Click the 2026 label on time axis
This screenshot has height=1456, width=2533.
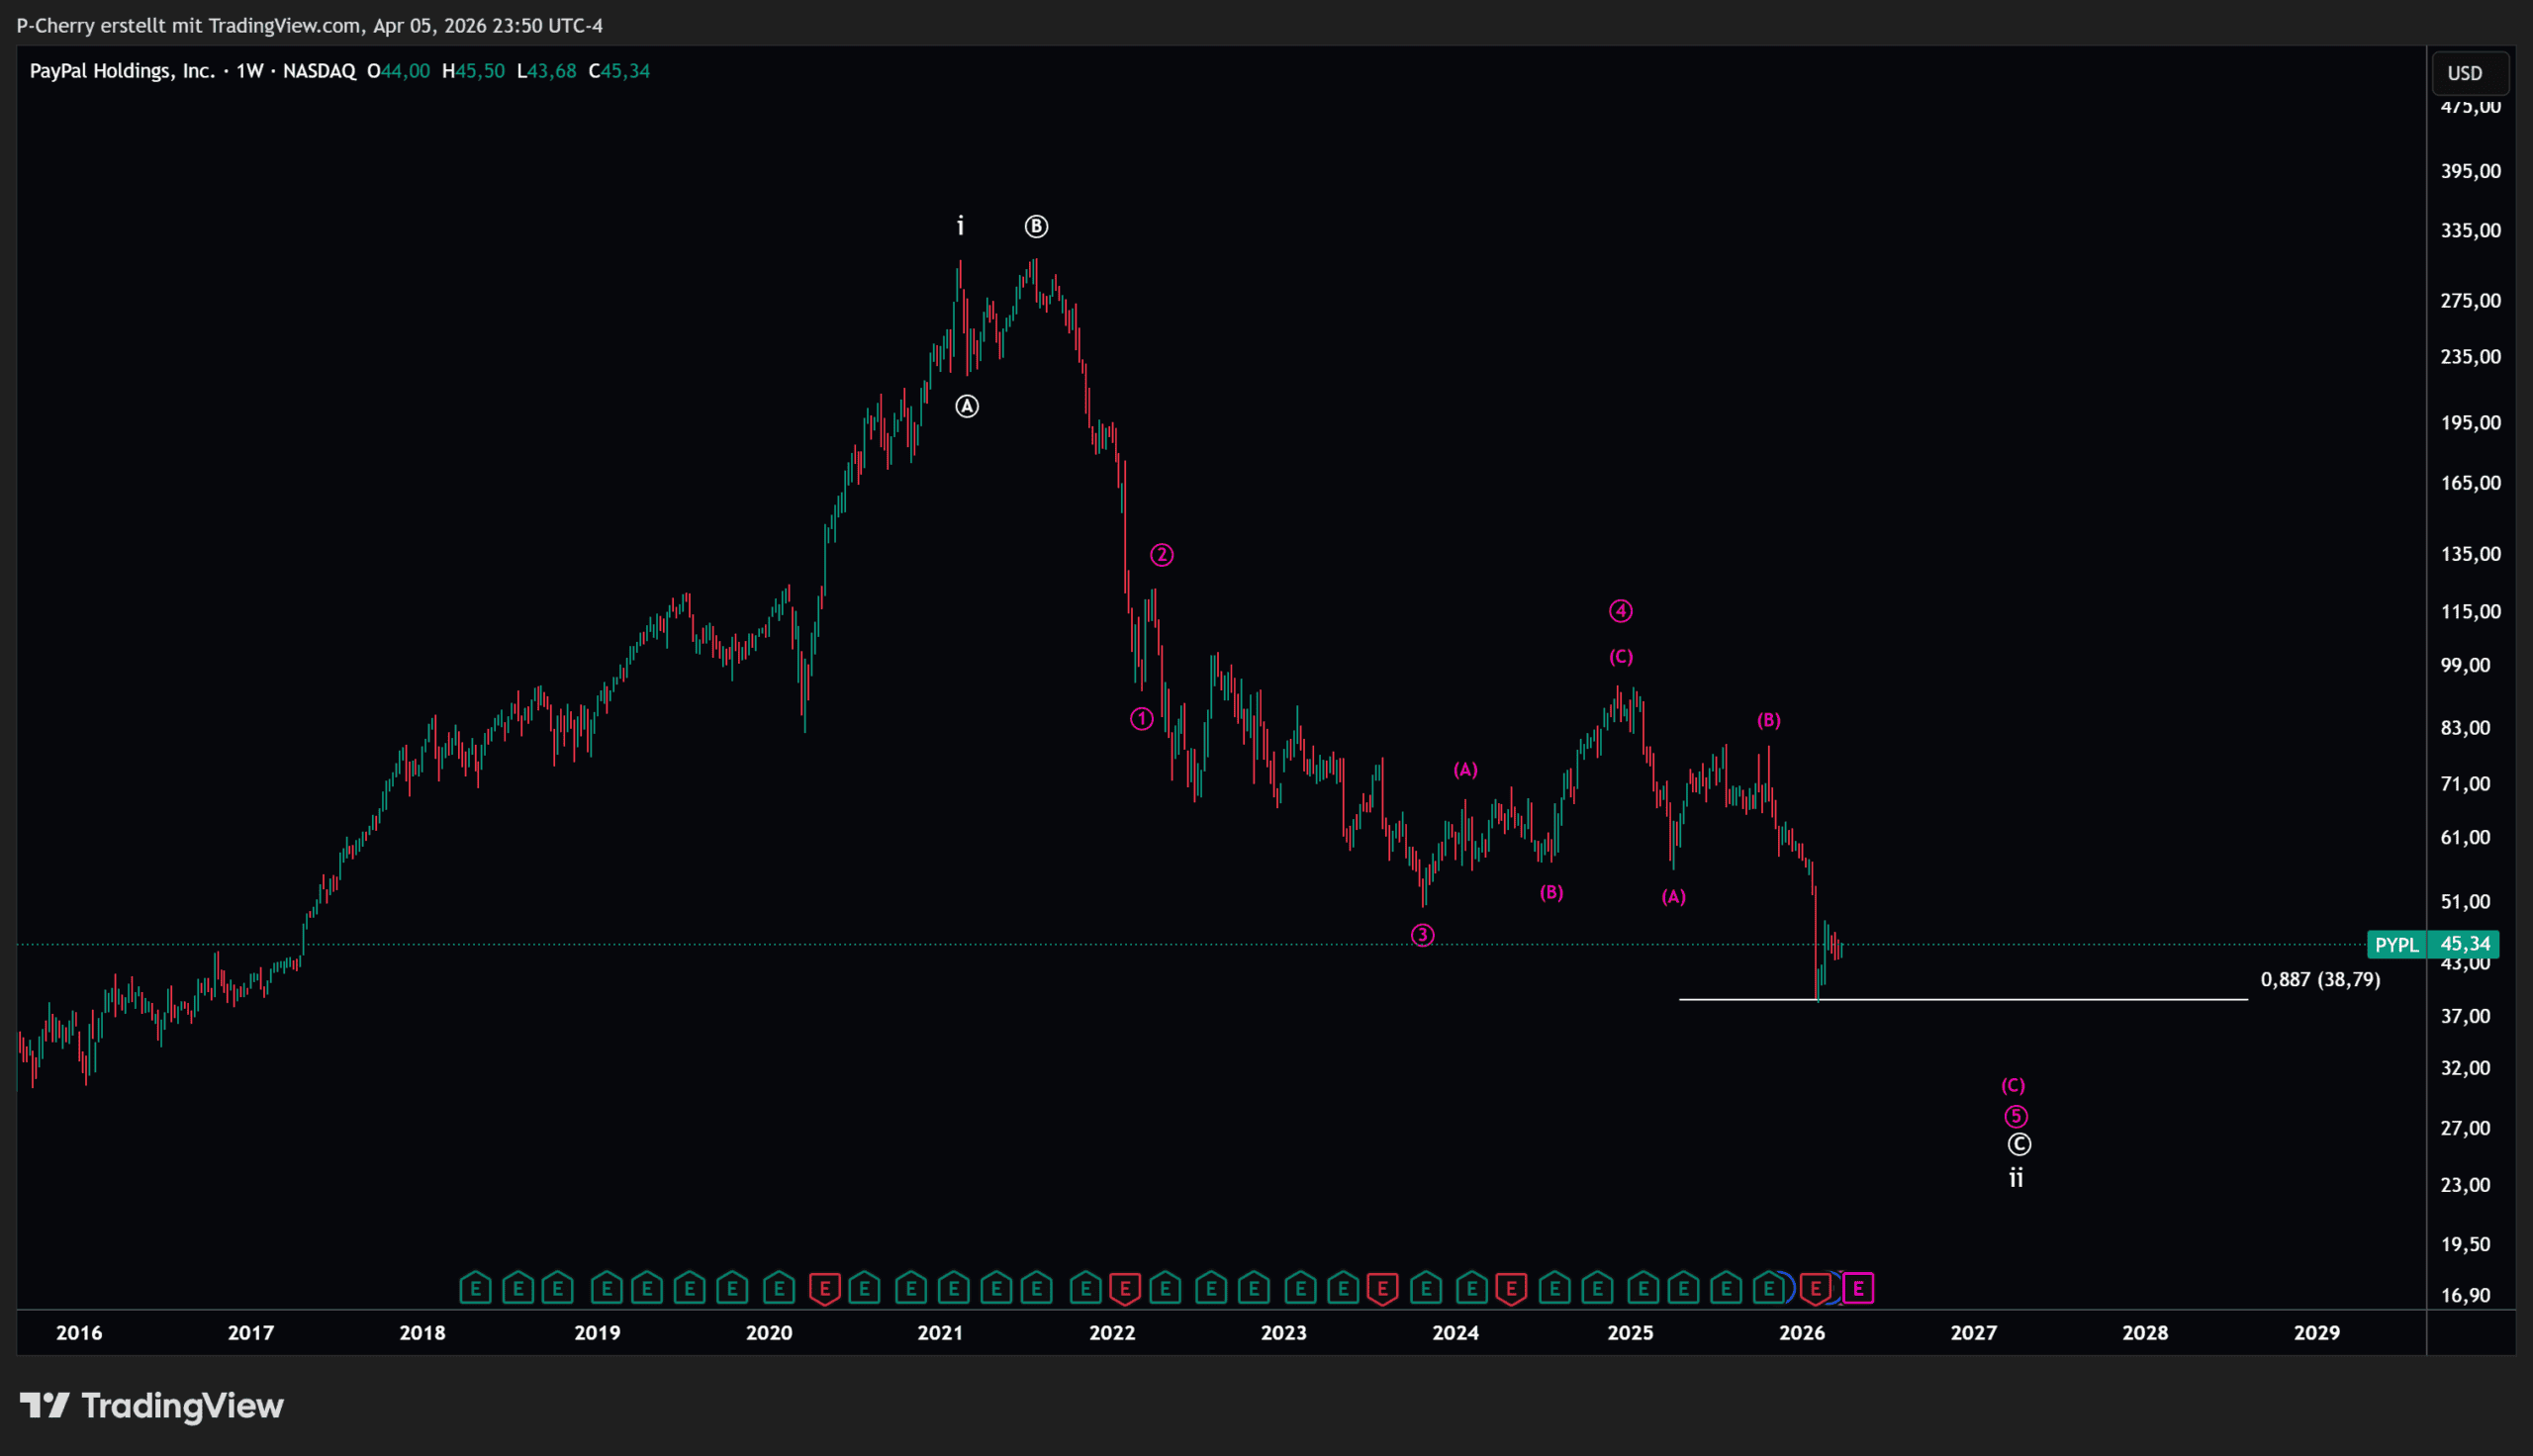(x=1801, y=1332)
